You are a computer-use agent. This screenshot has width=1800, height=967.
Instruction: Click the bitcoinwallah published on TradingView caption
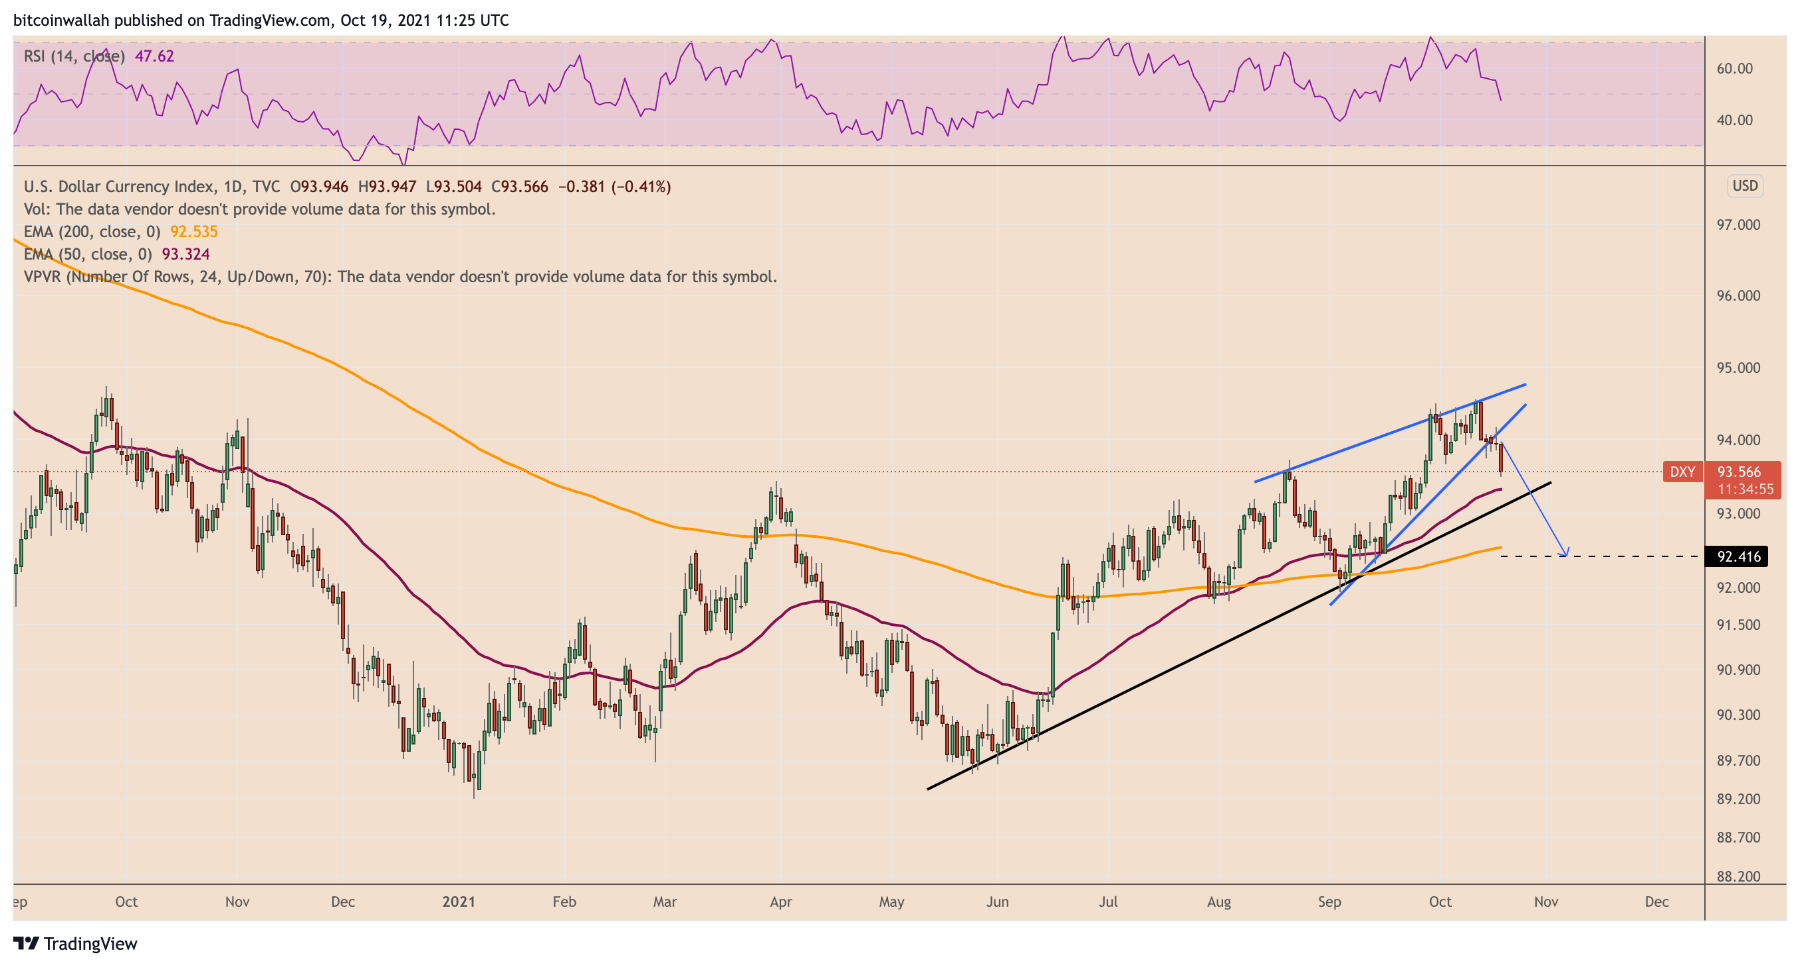261,20
